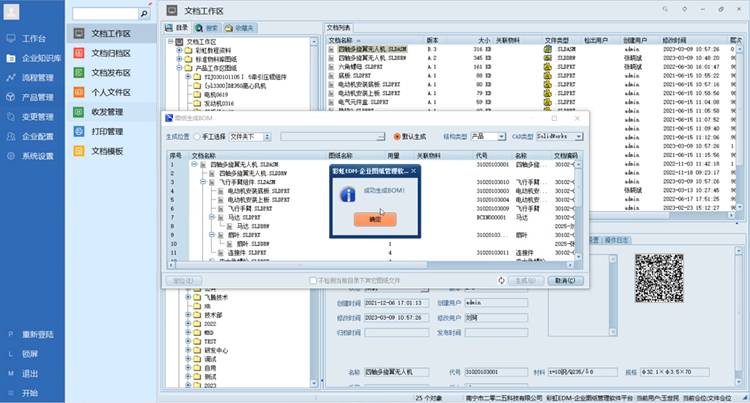Image resolution: width=750 pixels, height=403 pixels.
Task: Open 企业知识库 in the left sidebar
Action: [37, 57]
